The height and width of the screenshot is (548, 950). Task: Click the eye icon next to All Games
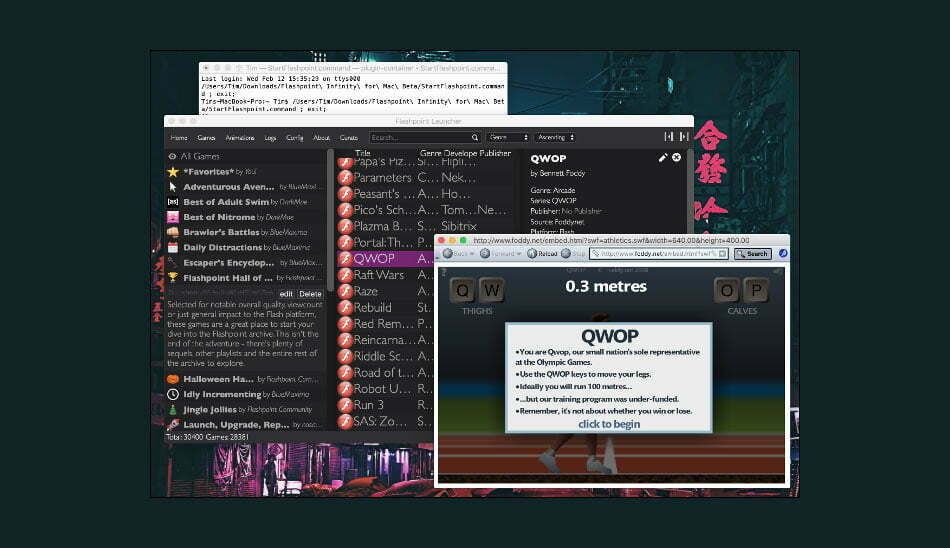point(172,156)
